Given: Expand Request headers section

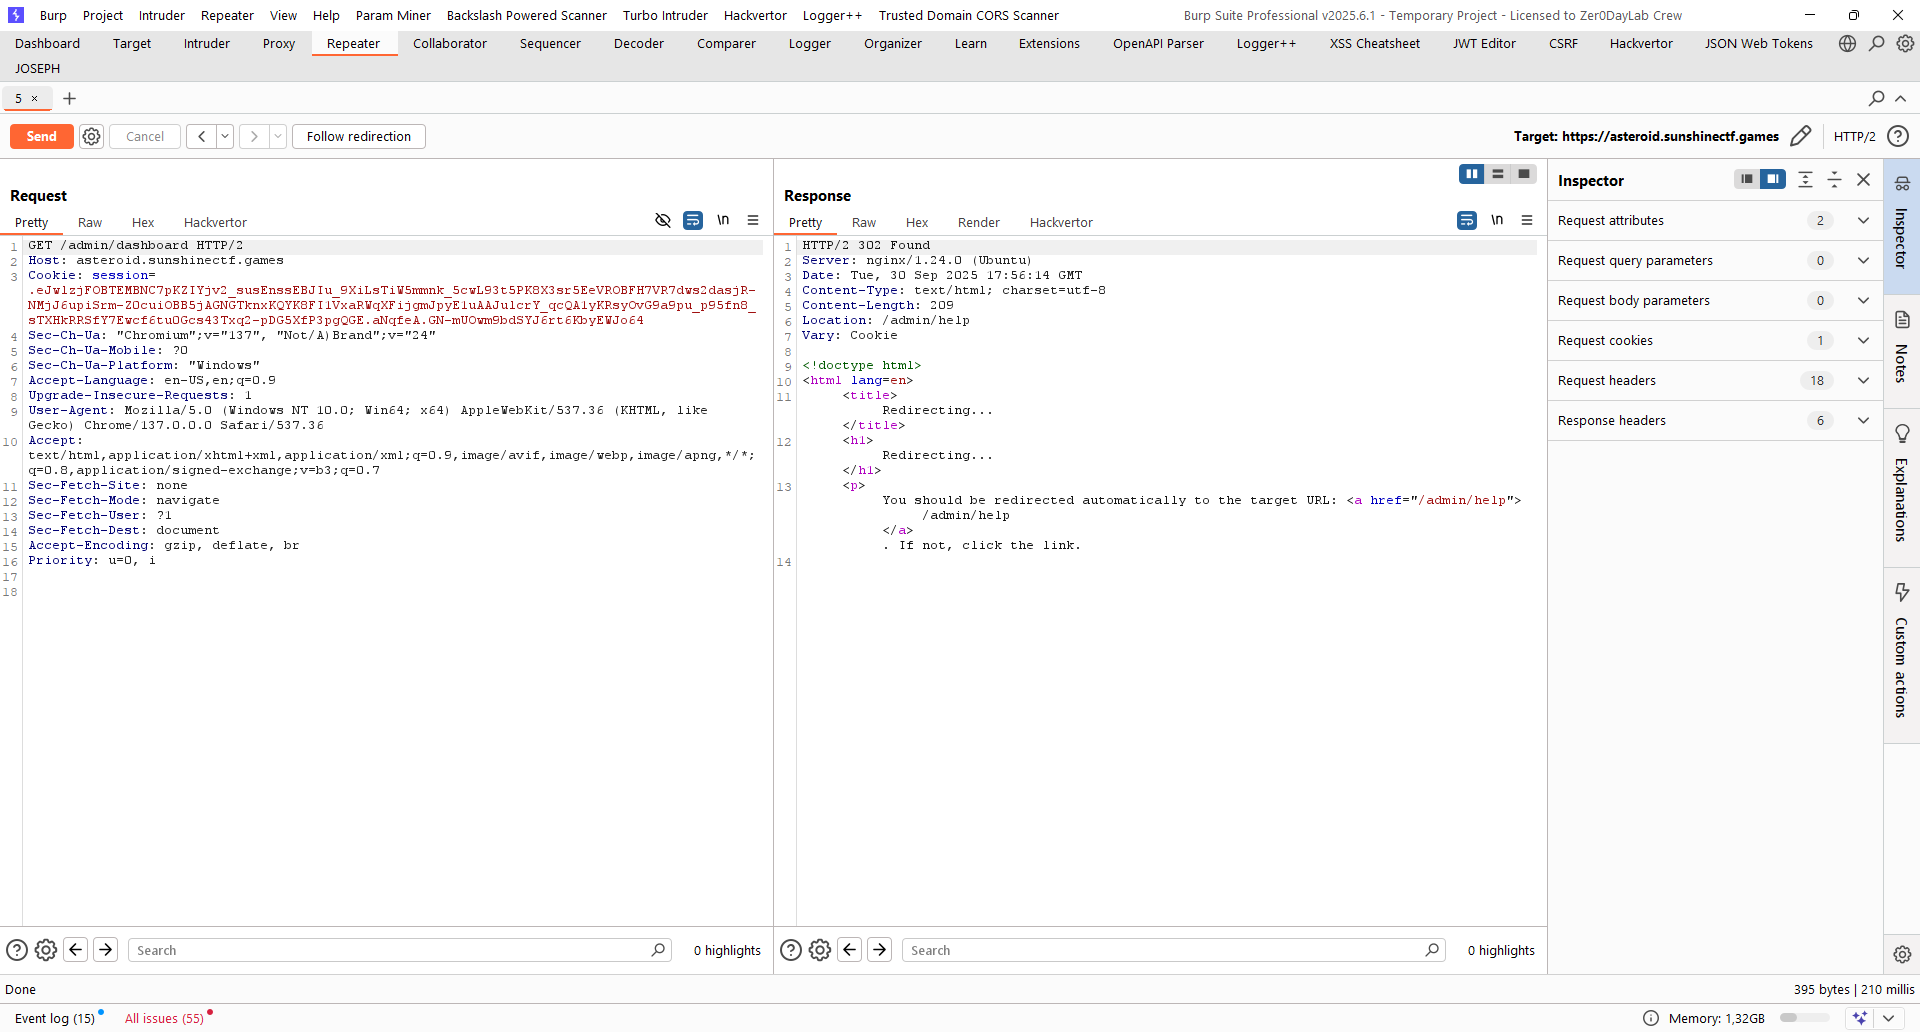Looking at the screenshot, I should point(1715,380).
